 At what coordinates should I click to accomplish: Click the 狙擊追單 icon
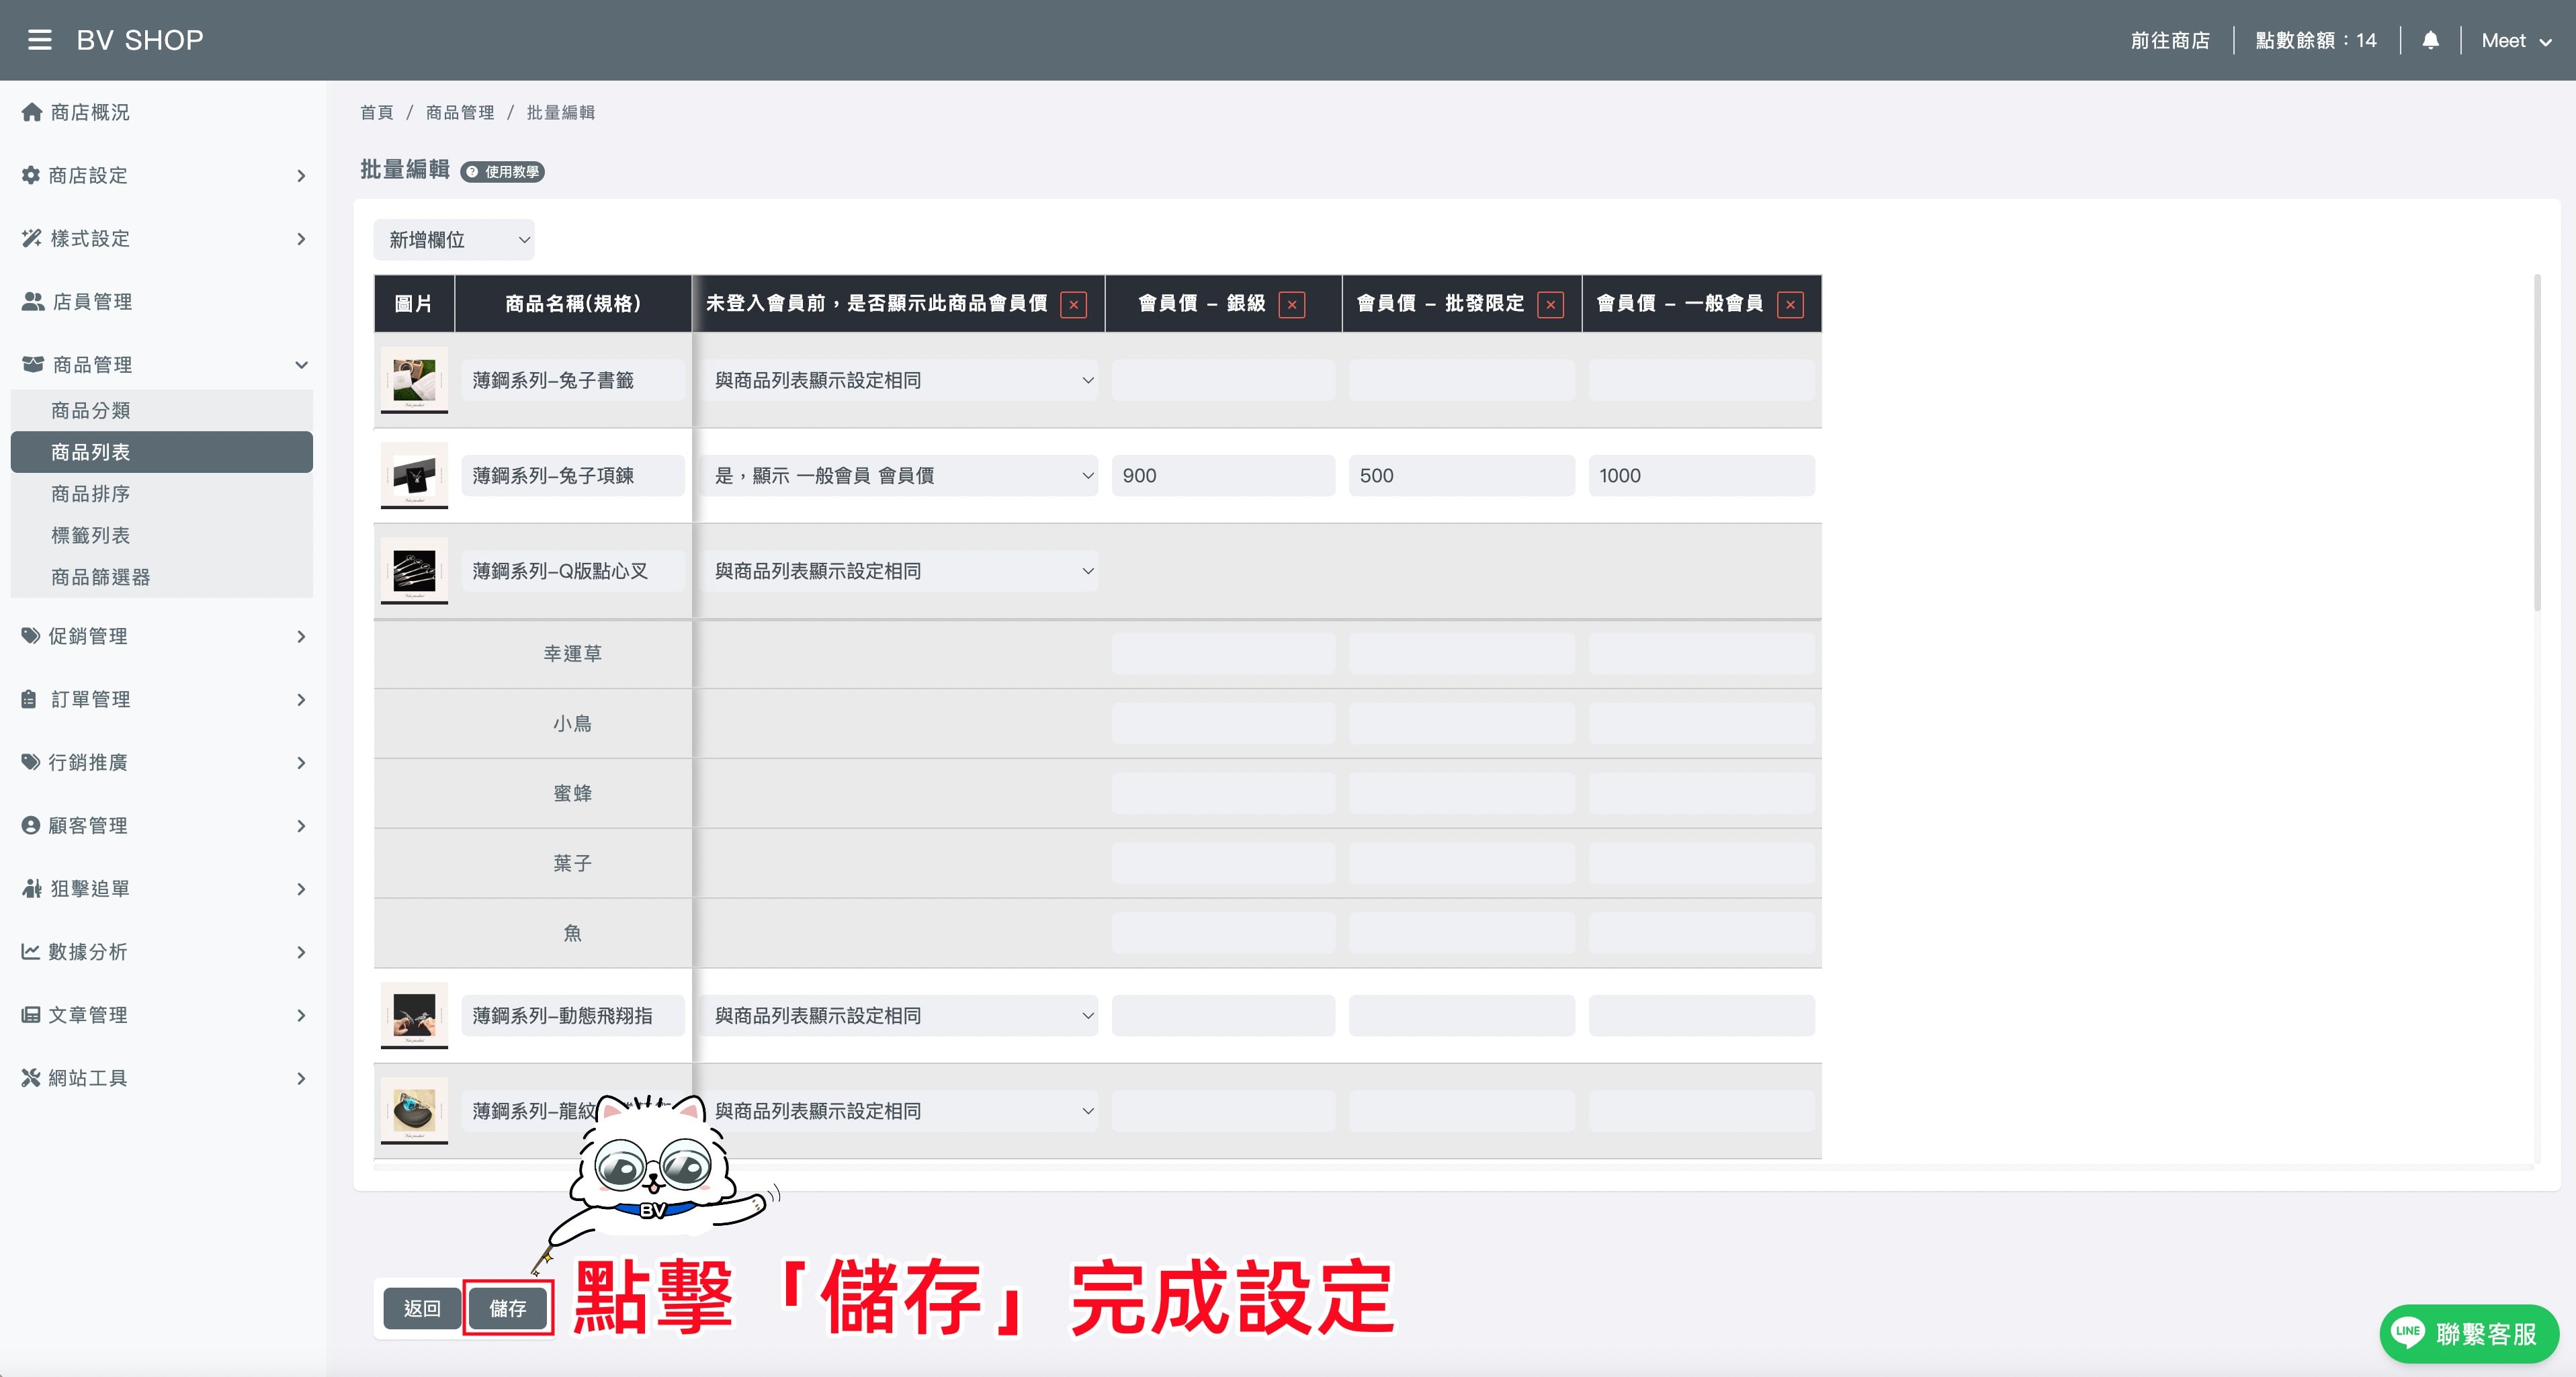(32, 888)
